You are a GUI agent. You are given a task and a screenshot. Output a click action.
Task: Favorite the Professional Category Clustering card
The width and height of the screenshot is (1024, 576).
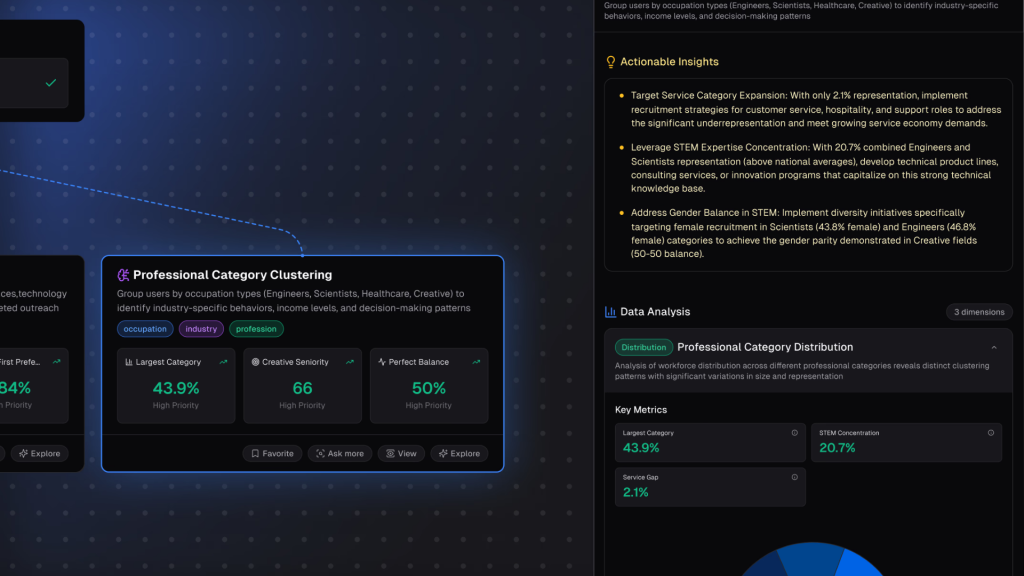point(272,453)
